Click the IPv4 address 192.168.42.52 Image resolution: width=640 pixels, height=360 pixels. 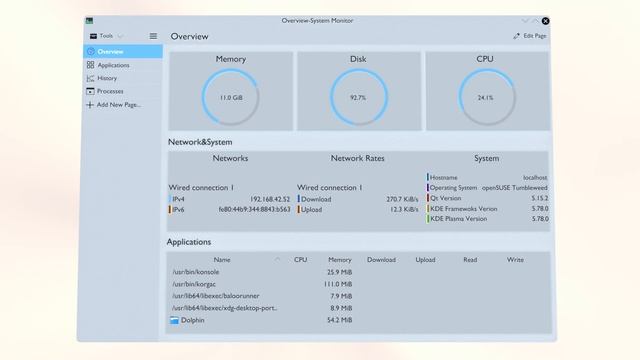click(x=270, y=199)
